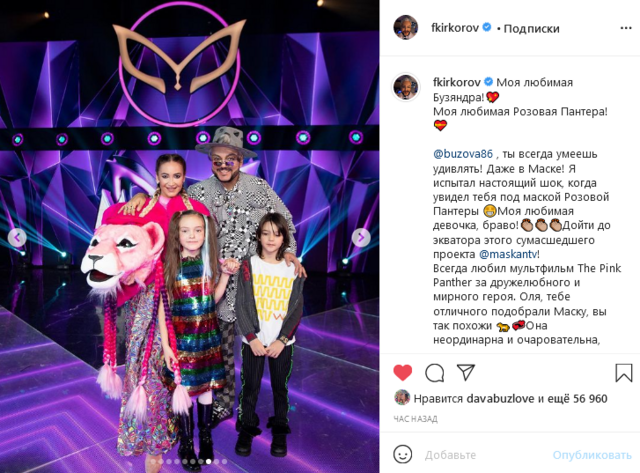Open fkirkorov profile from header username
Image resolution: width=640 pixels, height=473 pixels.
point(455,28)
